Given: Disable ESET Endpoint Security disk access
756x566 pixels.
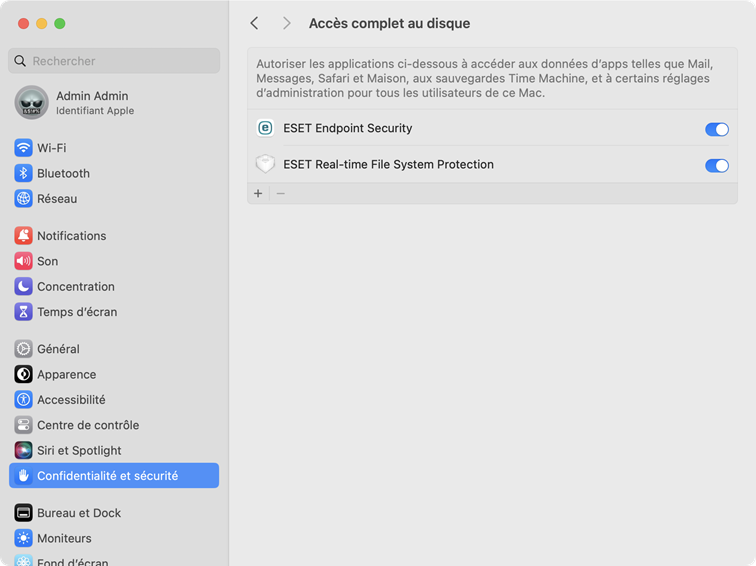Looking at the screenshot, I should pos(716,129).
